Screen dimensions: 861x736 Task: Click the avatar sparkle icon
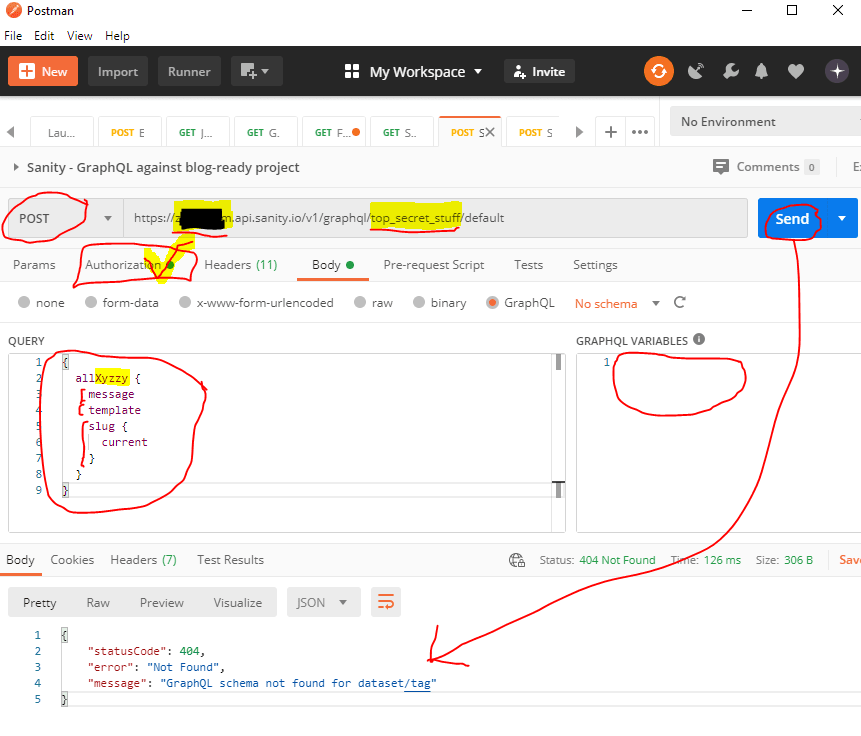(x=836, y=71)
